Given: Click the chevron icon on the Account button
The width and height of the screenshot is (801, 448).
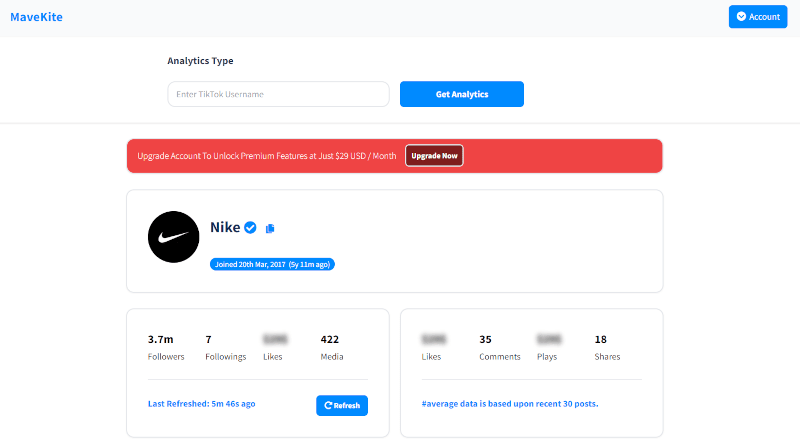Looking at the screenshot, I should pyautogui.click(x=741, y=17).
